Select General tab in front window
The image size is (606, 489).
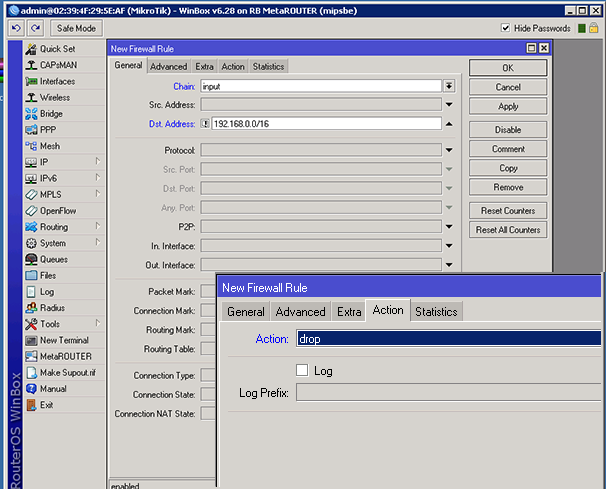[246, 312]
